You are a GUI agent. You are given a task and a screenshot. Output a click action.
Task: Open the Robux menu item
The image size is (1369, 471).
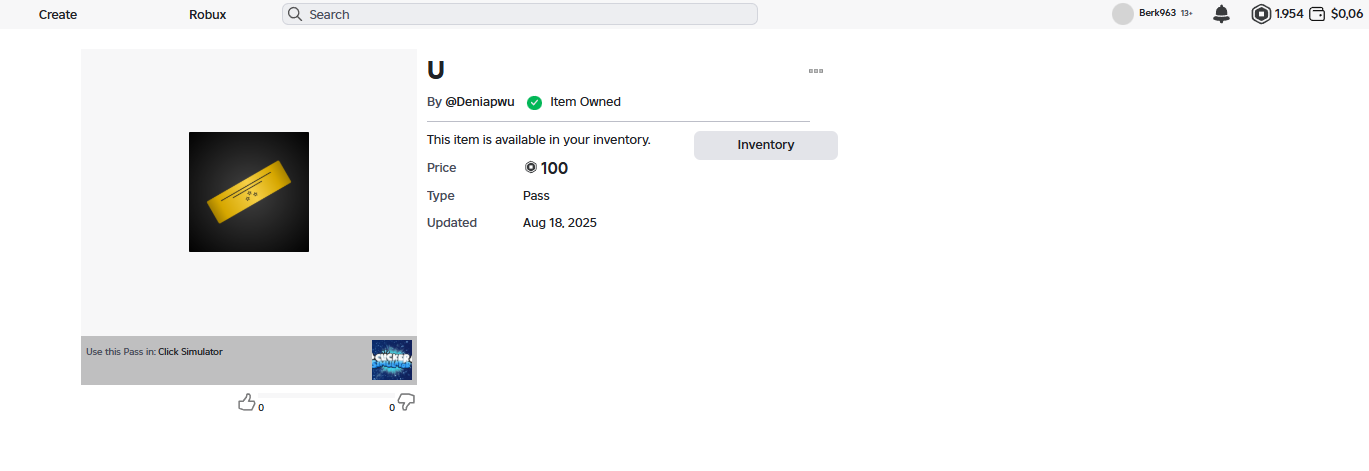207,15
